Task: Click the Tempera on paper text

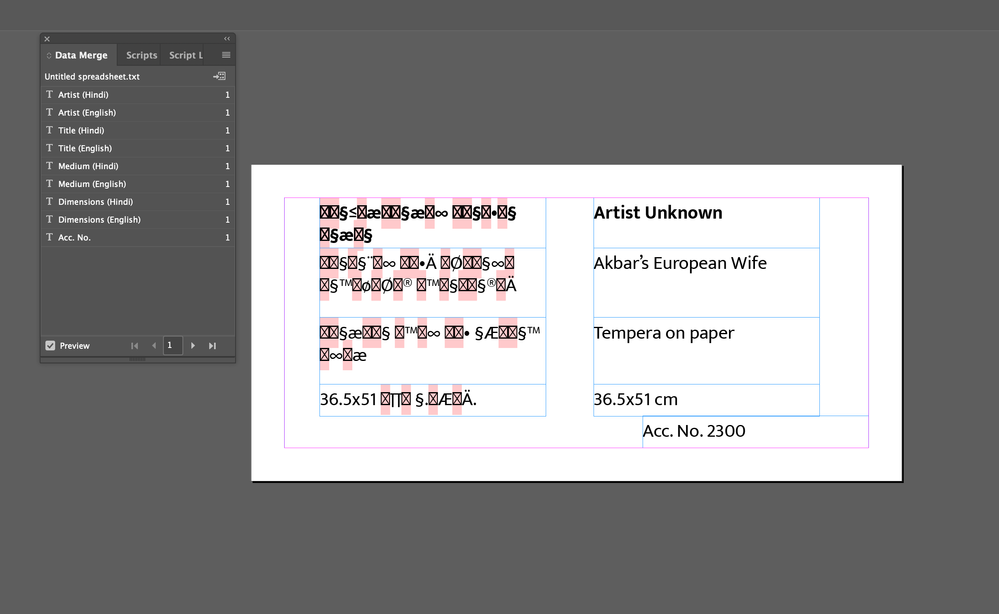Action: pyautogui.click(x=664, y=333)
